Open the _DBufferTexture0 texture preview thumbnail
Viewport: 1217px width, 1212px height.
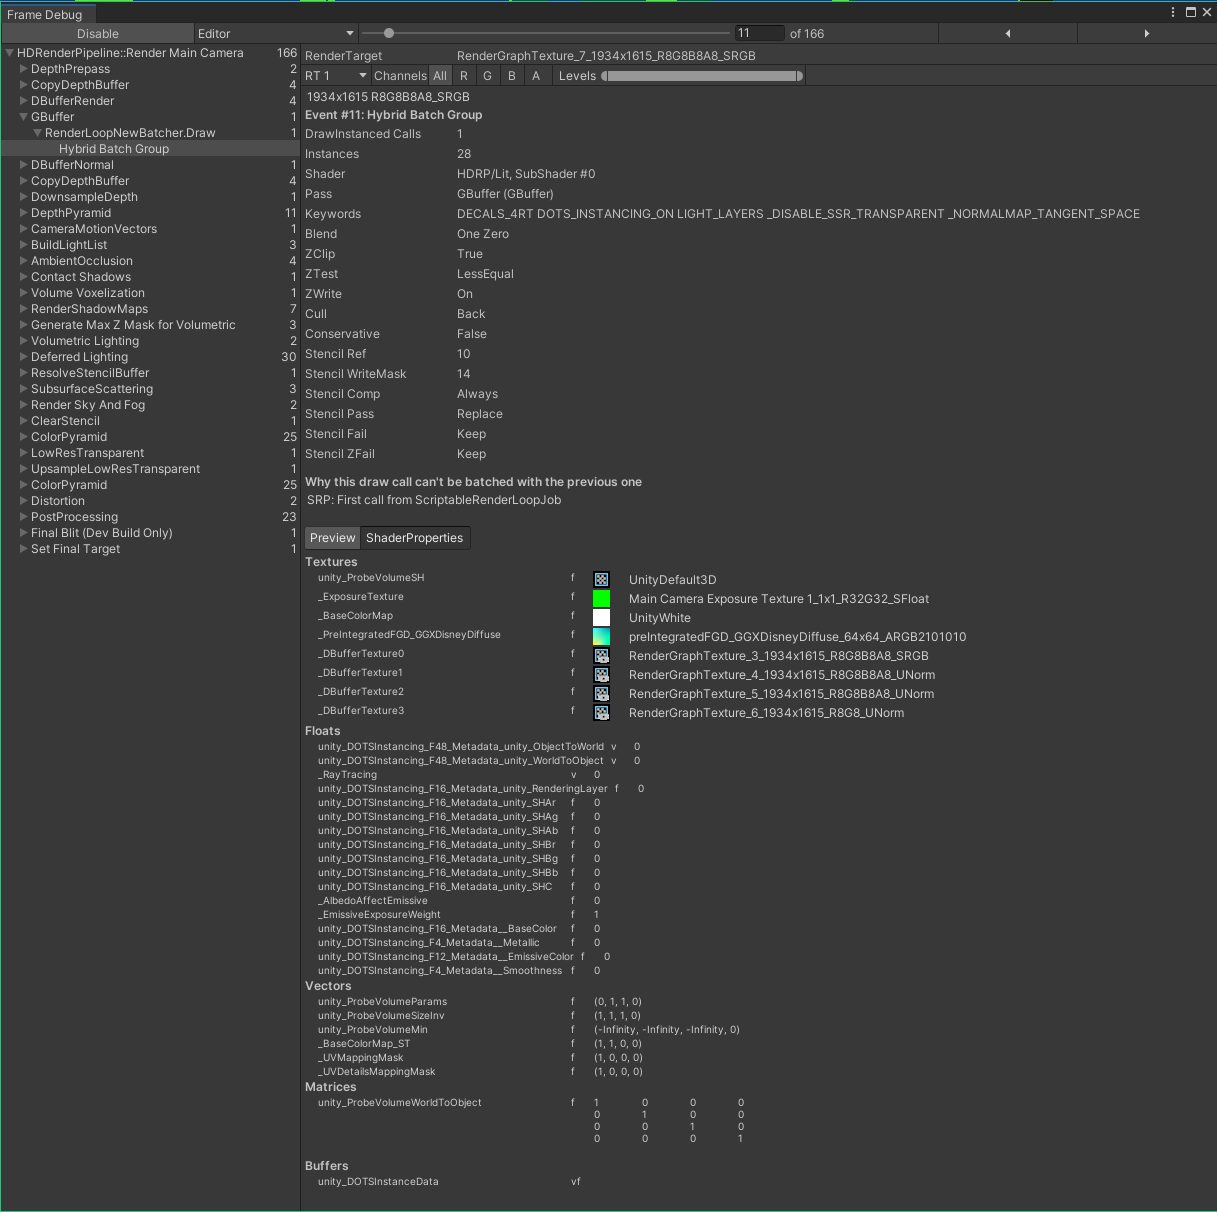[x=601, y=655]
